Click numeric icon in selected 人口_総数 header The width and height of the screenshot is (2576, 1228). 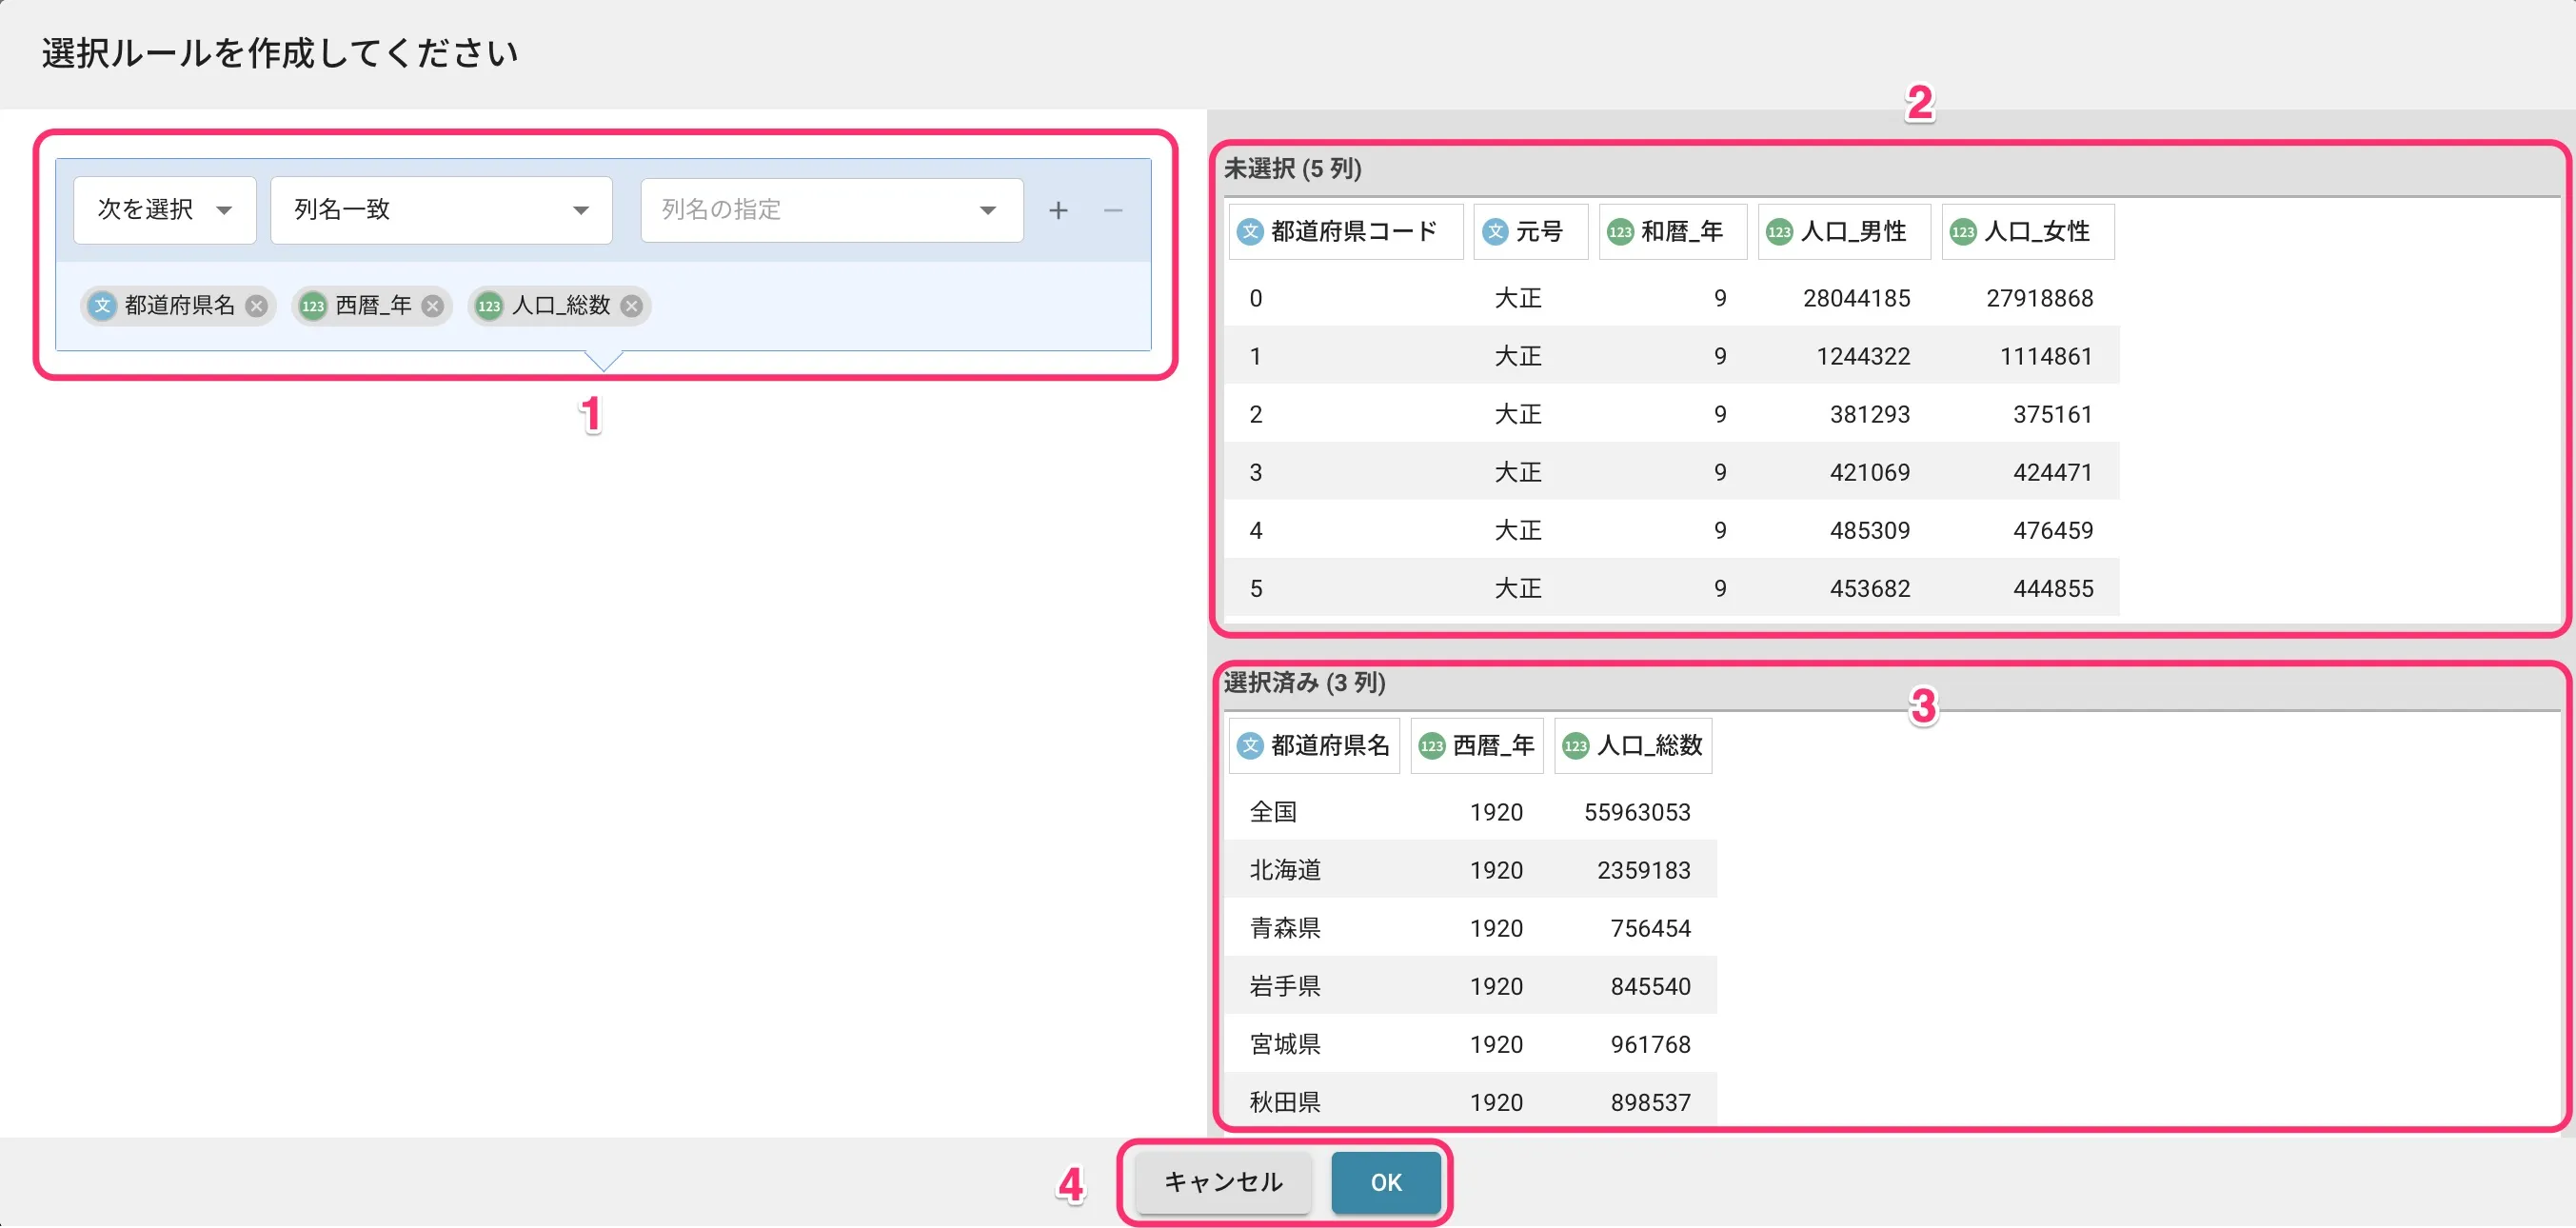pos(1576,746)
